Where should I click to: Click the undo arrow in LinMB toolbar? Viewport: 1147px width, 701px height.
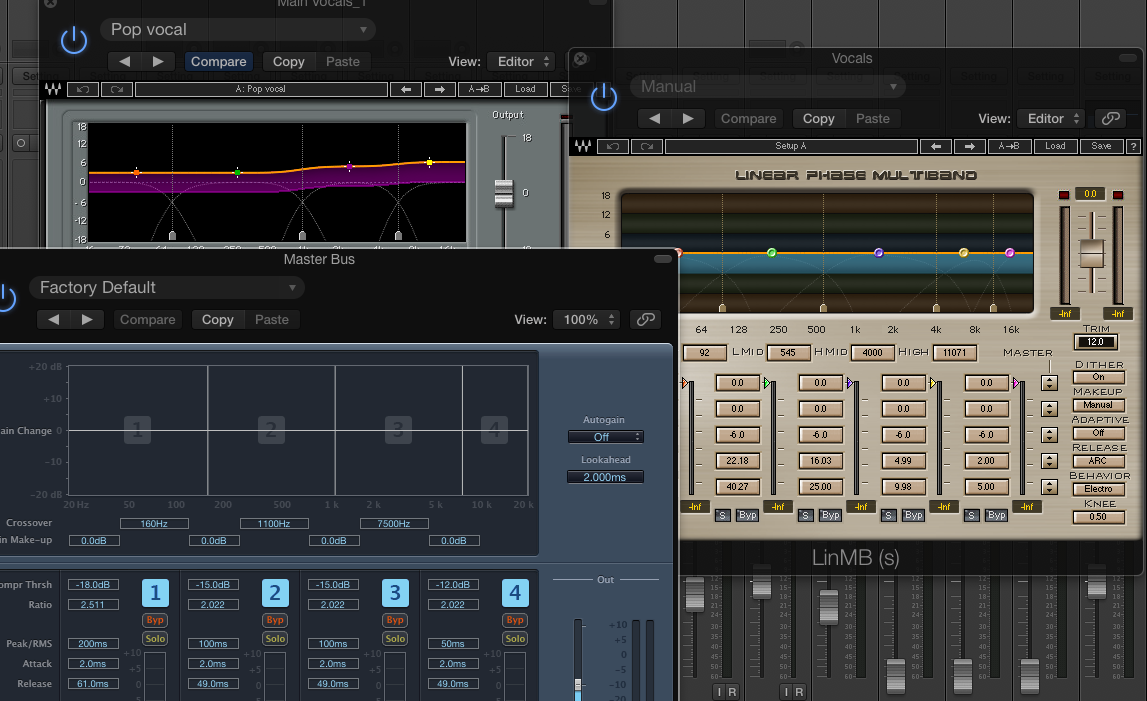(x=614, y=146)
